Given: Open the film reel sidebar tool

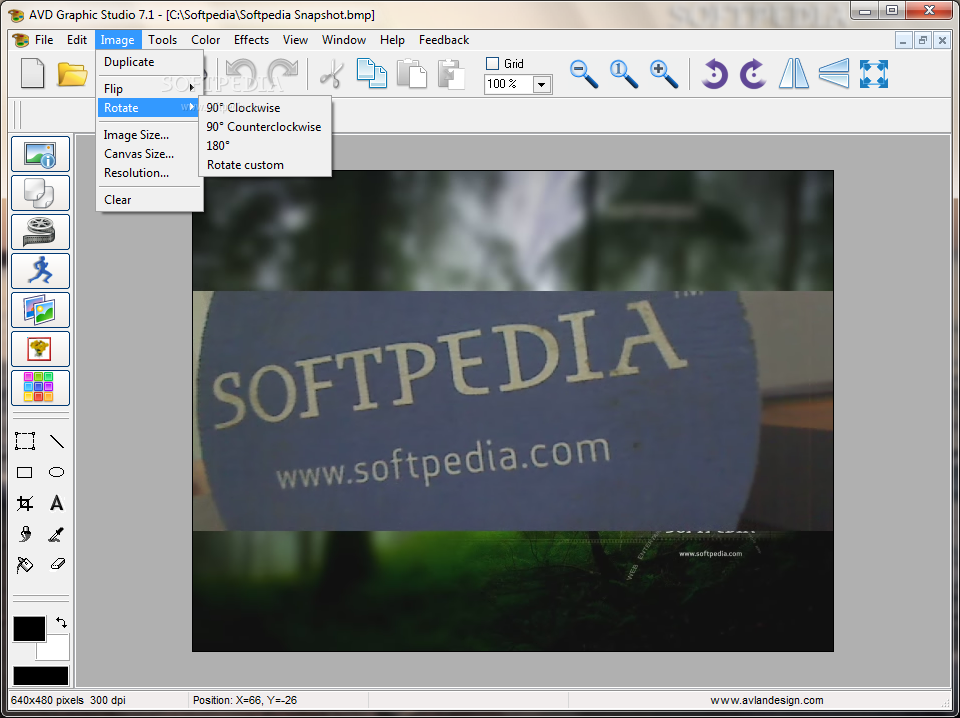Looking at the screenshot, I should click(x=40, y=232).
